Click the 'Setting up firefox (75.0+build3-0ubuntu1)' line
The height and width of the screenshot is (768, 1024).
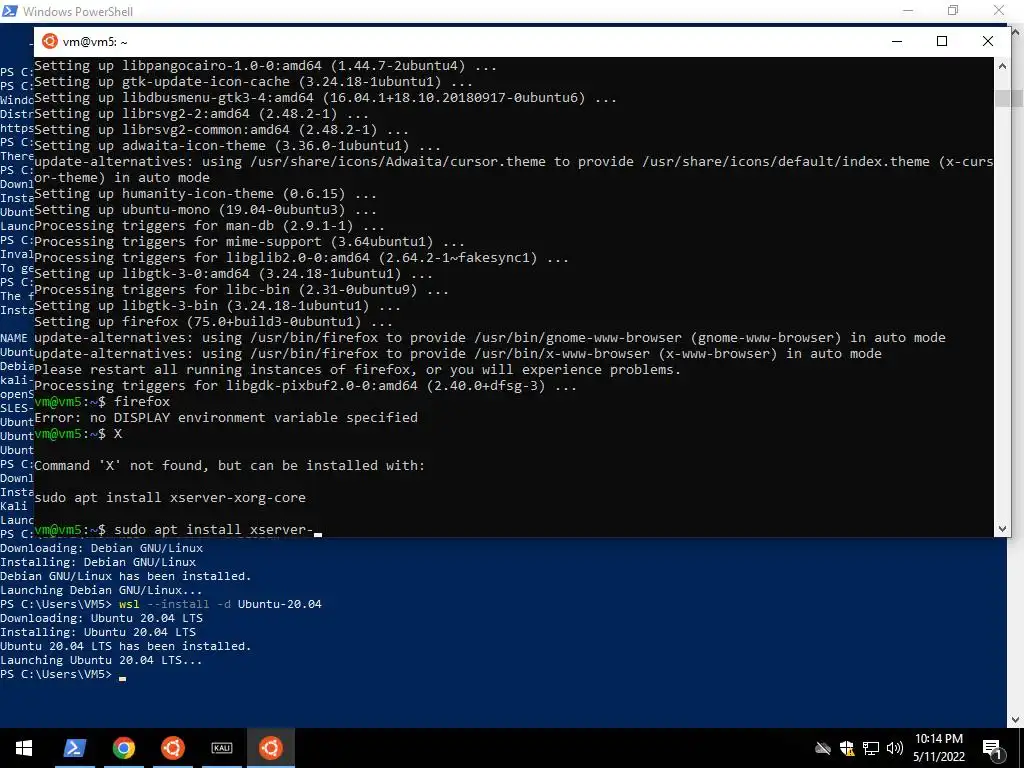tap(213, 322)
